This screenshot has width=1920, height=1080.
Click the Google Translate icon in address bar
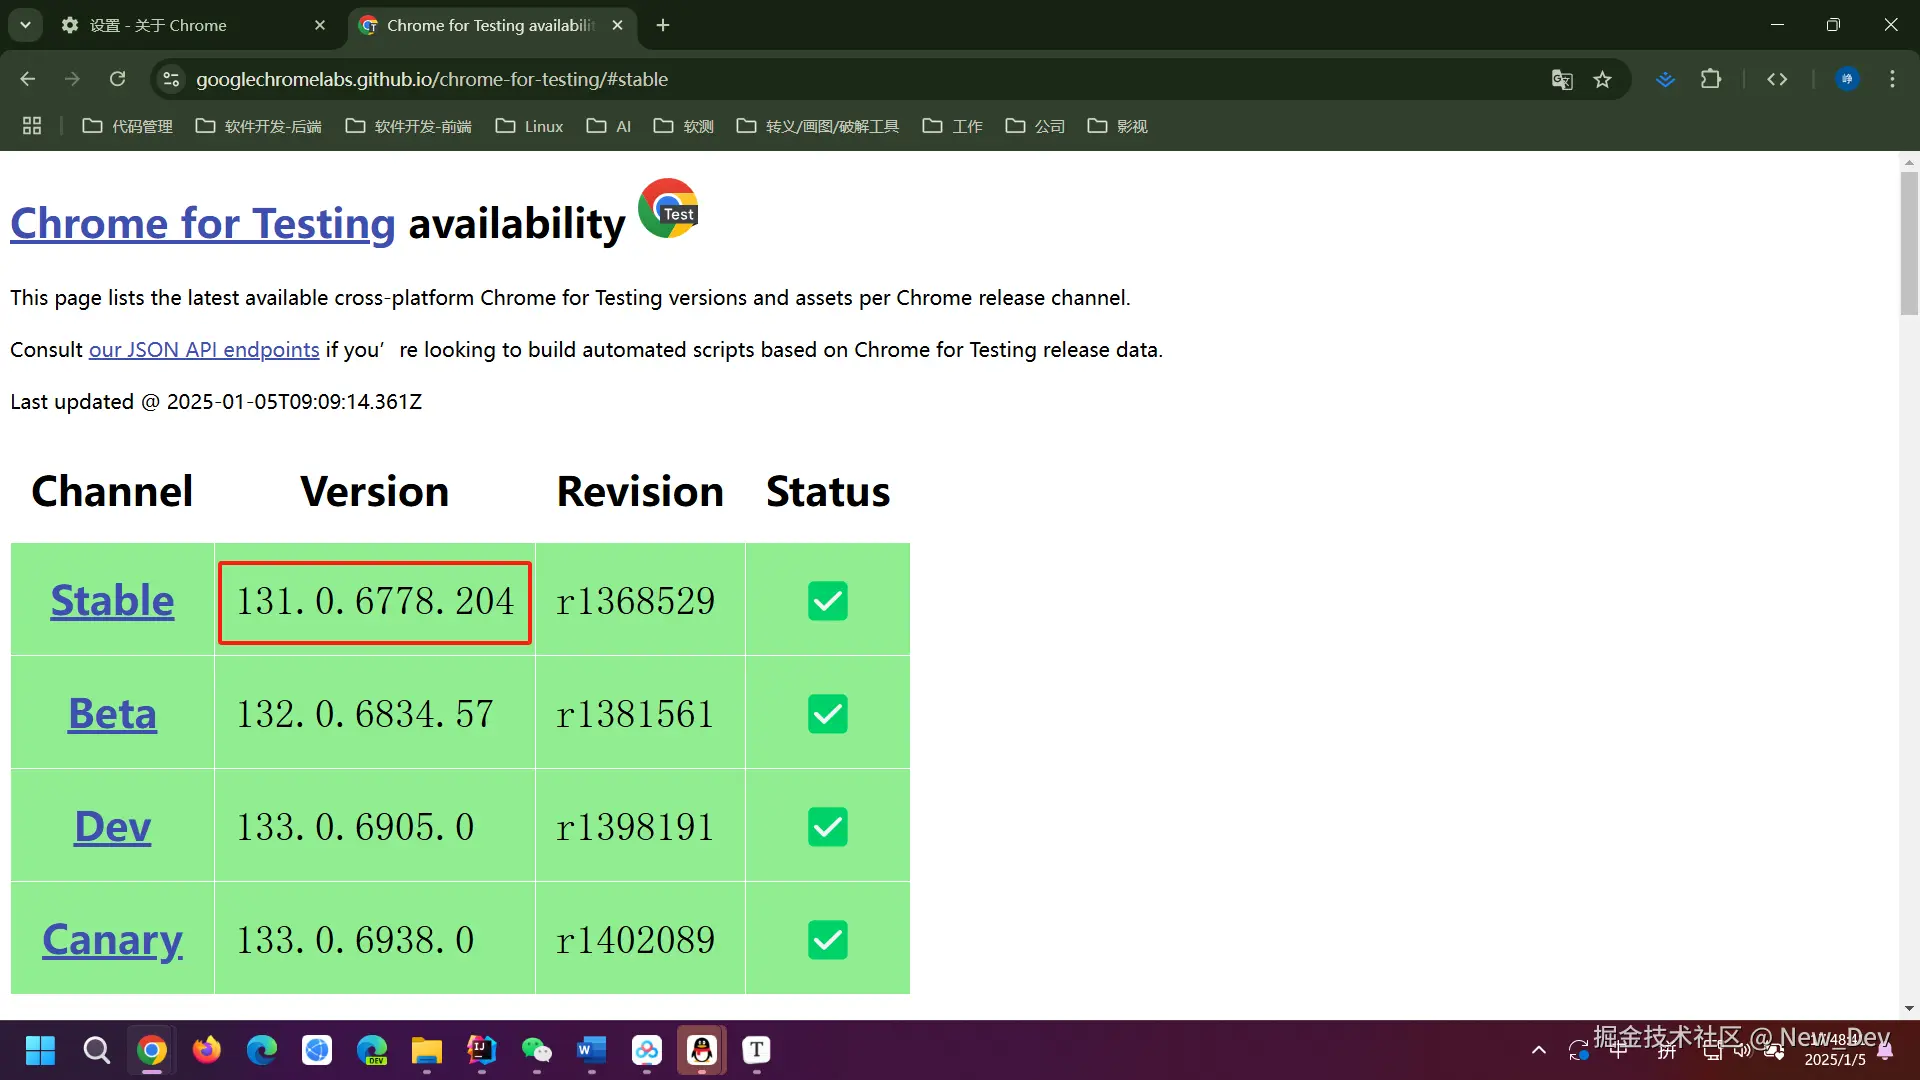1562,80
